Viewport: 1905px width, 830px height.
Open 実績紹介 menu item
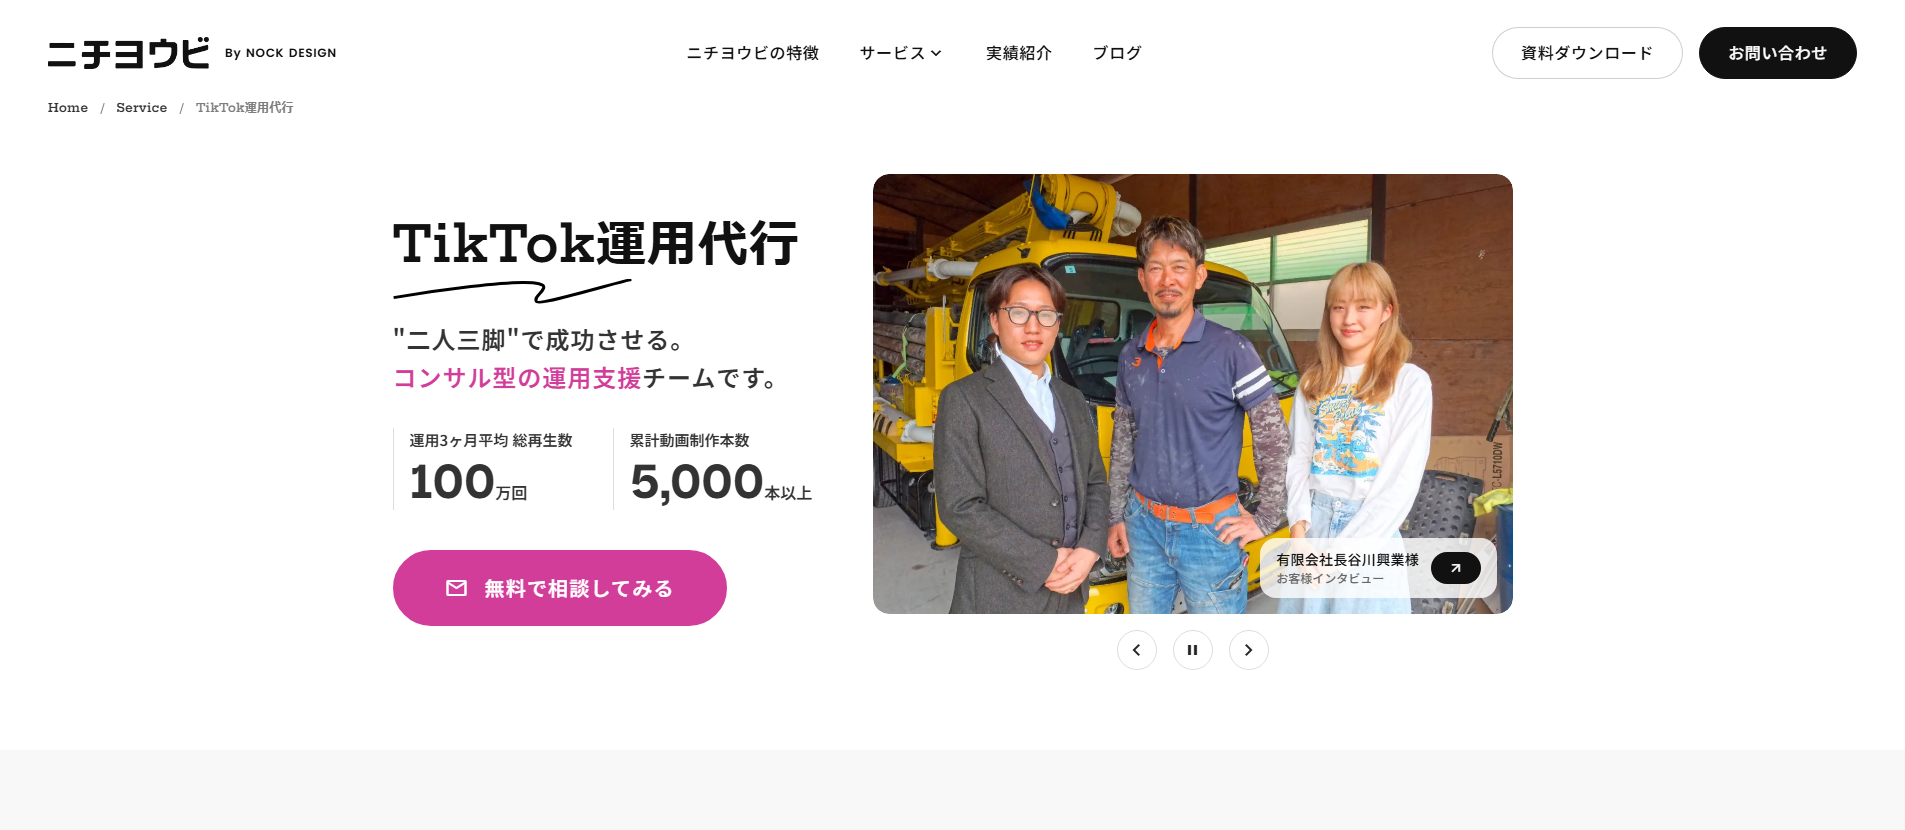1019,53
